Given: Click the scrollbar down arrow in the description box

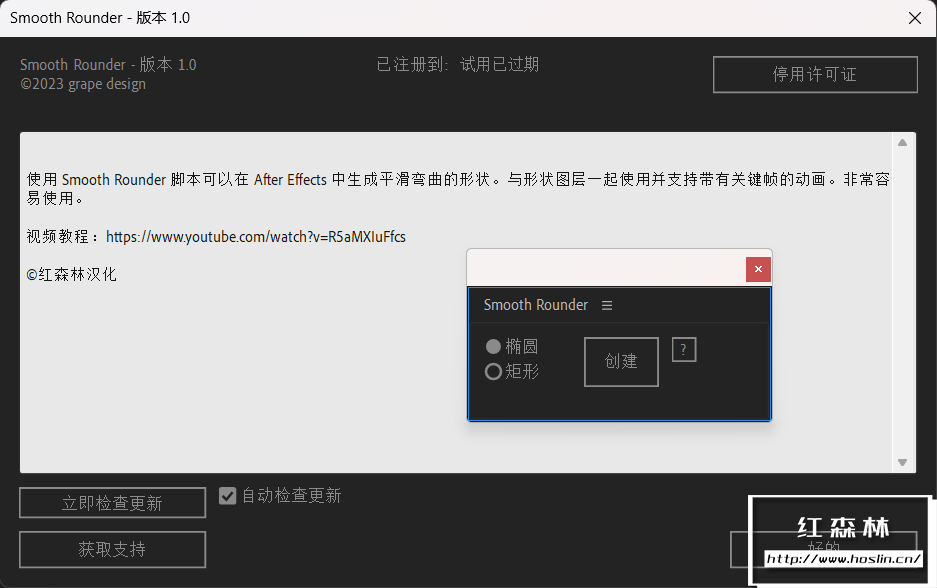Looking at the screenshot, I should pyautogui.click(x=902, y=463).
